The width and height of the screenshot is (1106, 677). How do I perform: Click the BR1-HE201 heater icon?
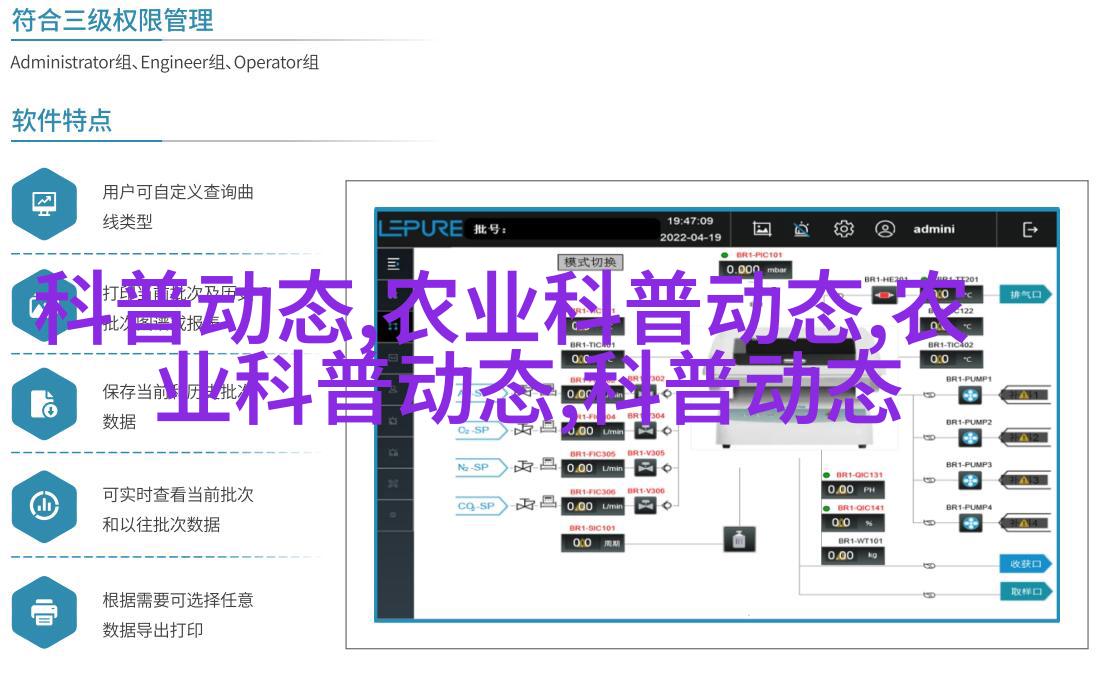pos(885,296)
